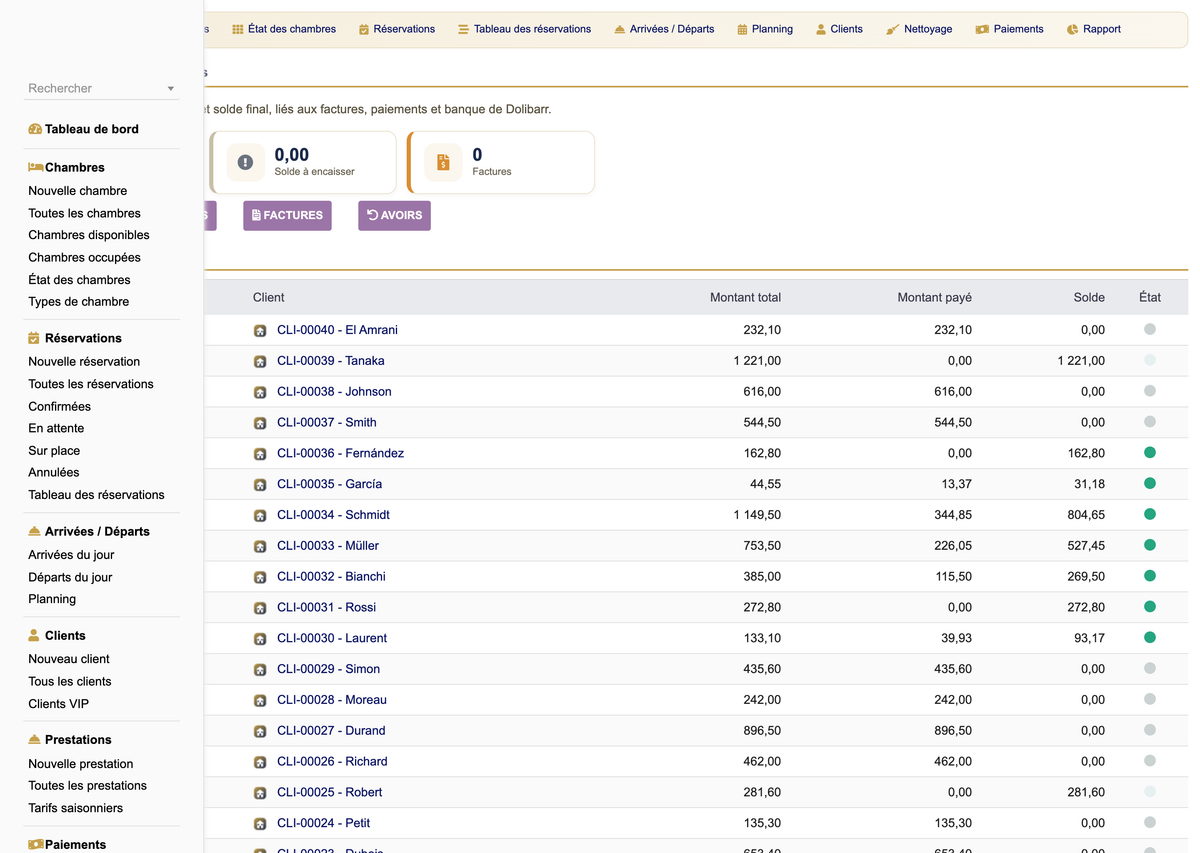Show Annulées reservations
The image size is (1200, 853).
pyautogui.click(x=54, y=472)
